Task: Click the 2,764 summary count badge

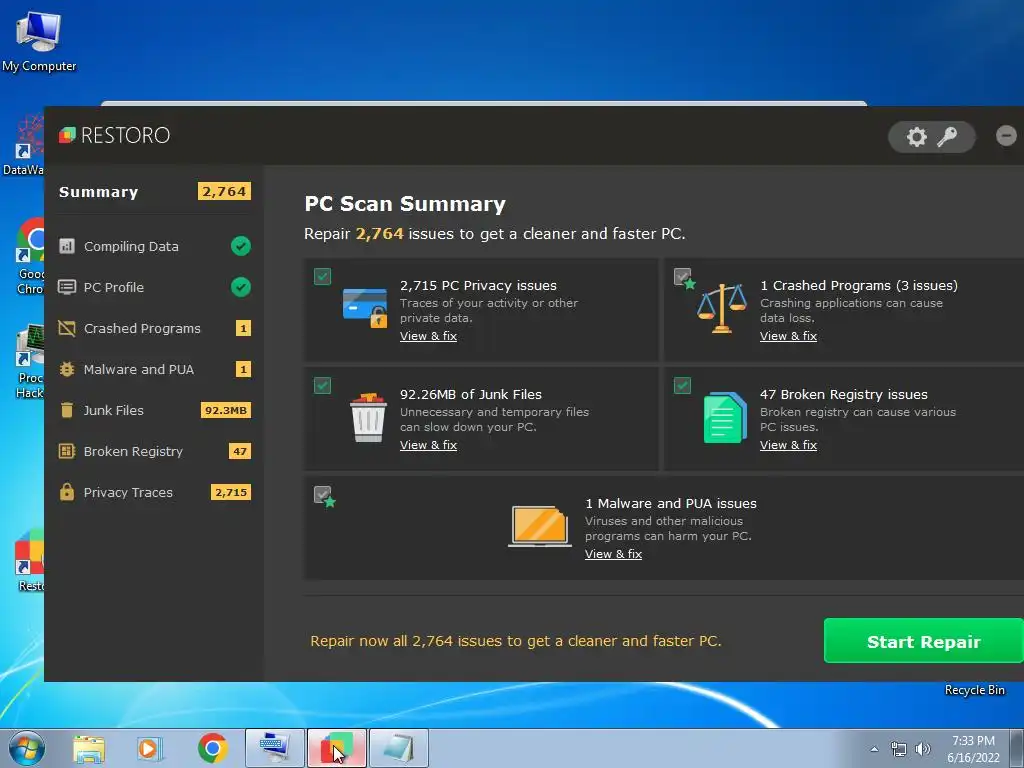Action: pyautogui.click(x=224, y=191)
